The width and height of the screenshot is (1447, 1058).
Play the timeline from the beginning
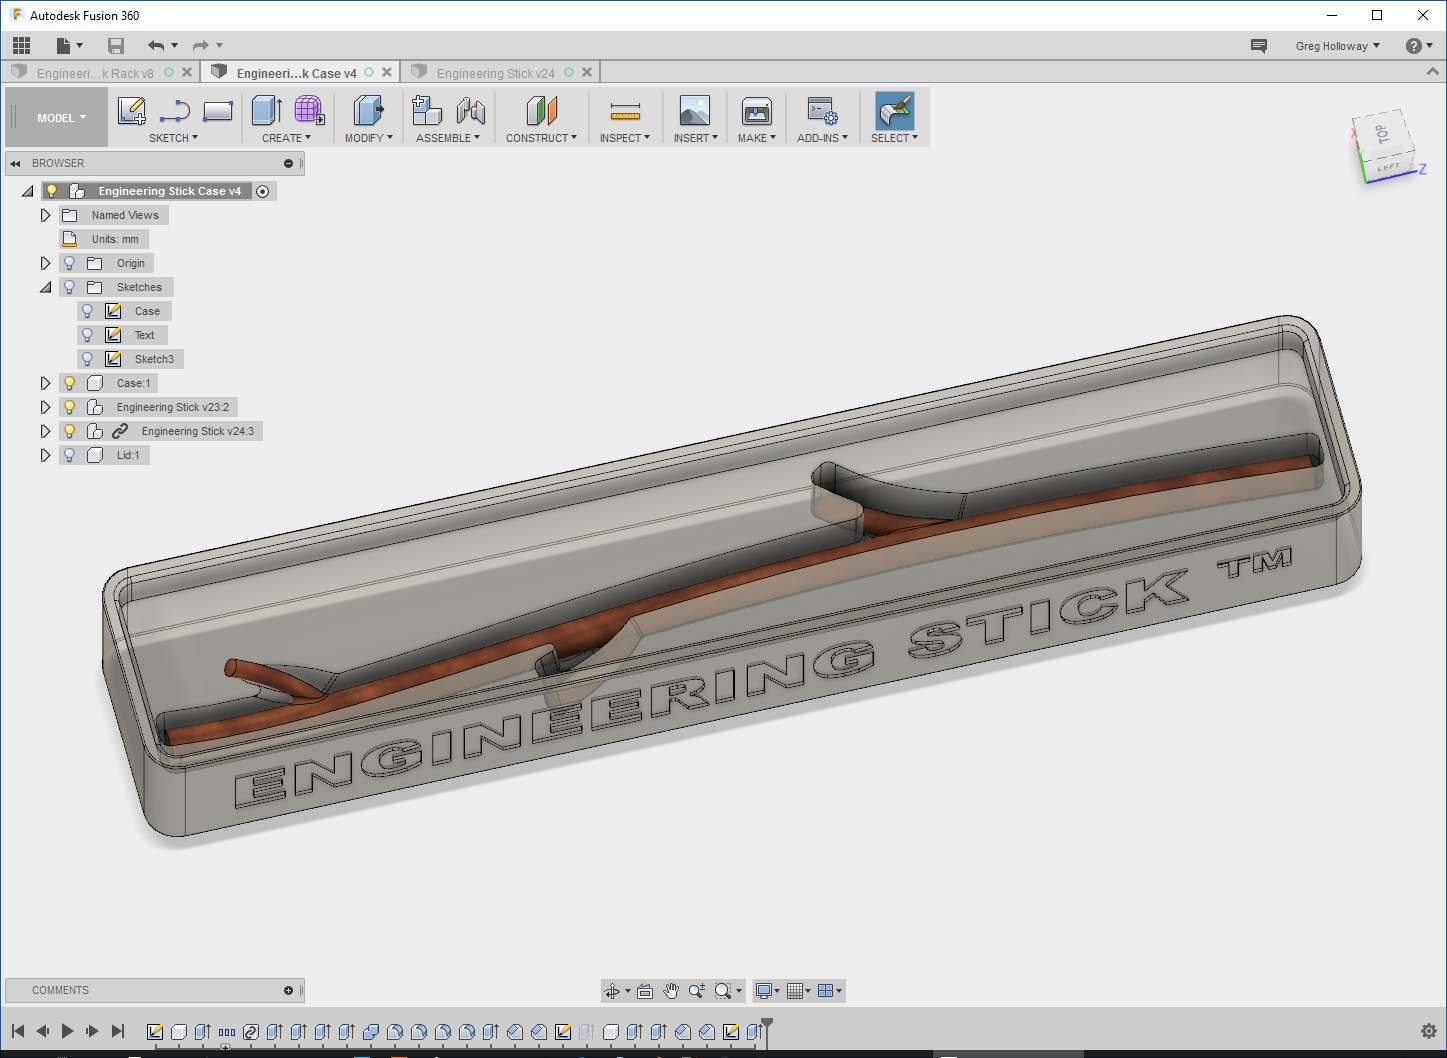coord(67,1030)
